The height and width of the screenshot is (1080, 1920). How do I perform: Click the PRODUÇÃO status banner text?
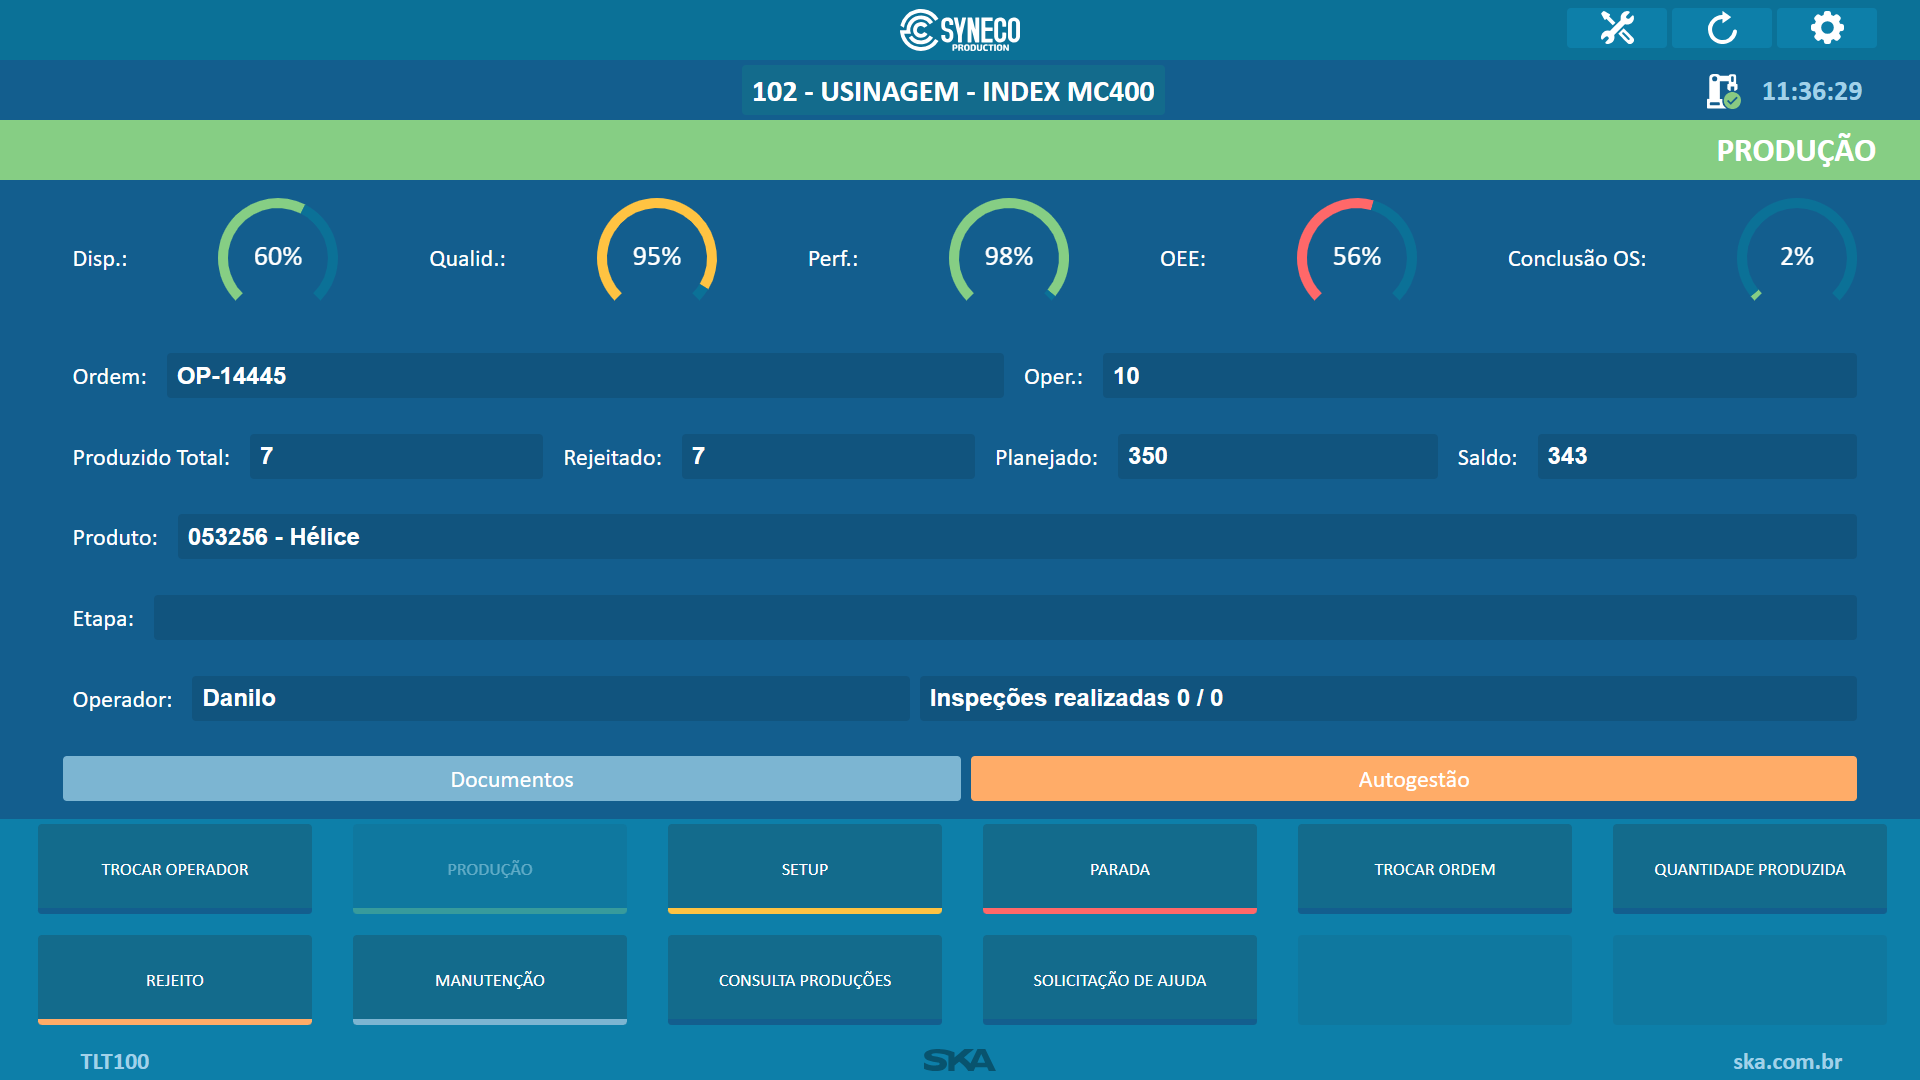tap(1796, 150)
